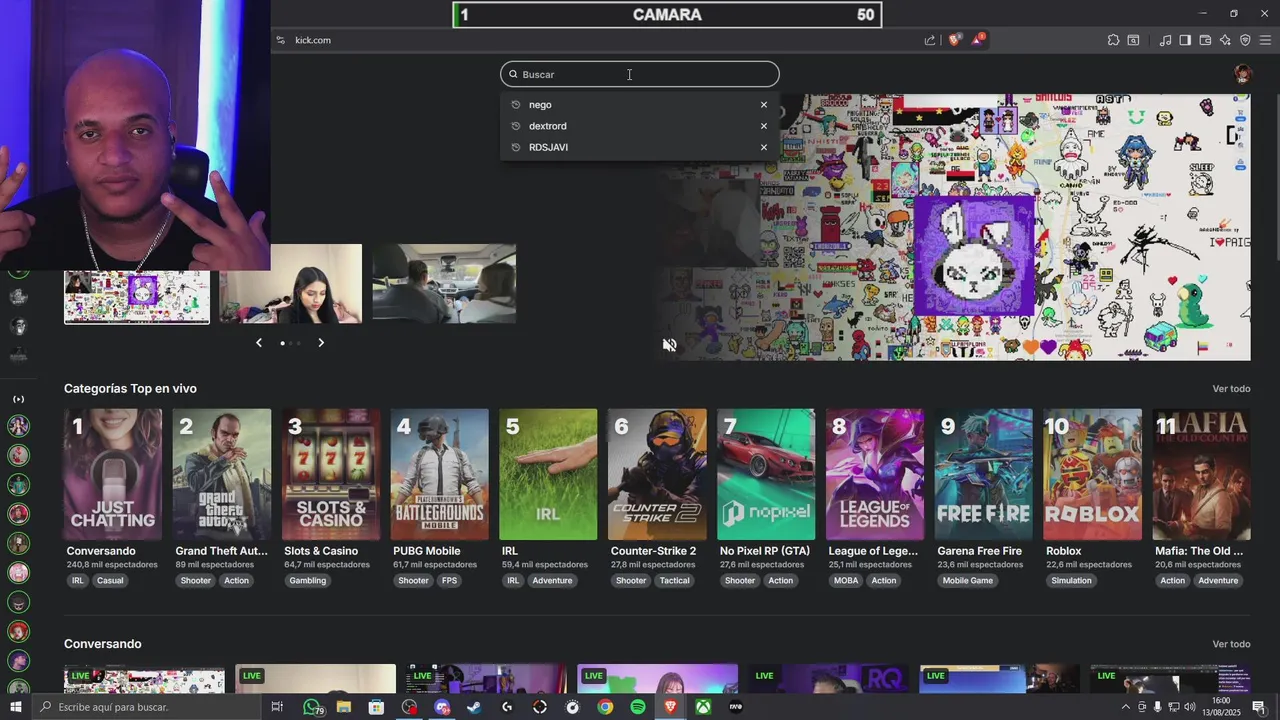The width and height of the screenshot is (1280, 720).
Task: Remove 'nego' from search history
Action: 764,105
